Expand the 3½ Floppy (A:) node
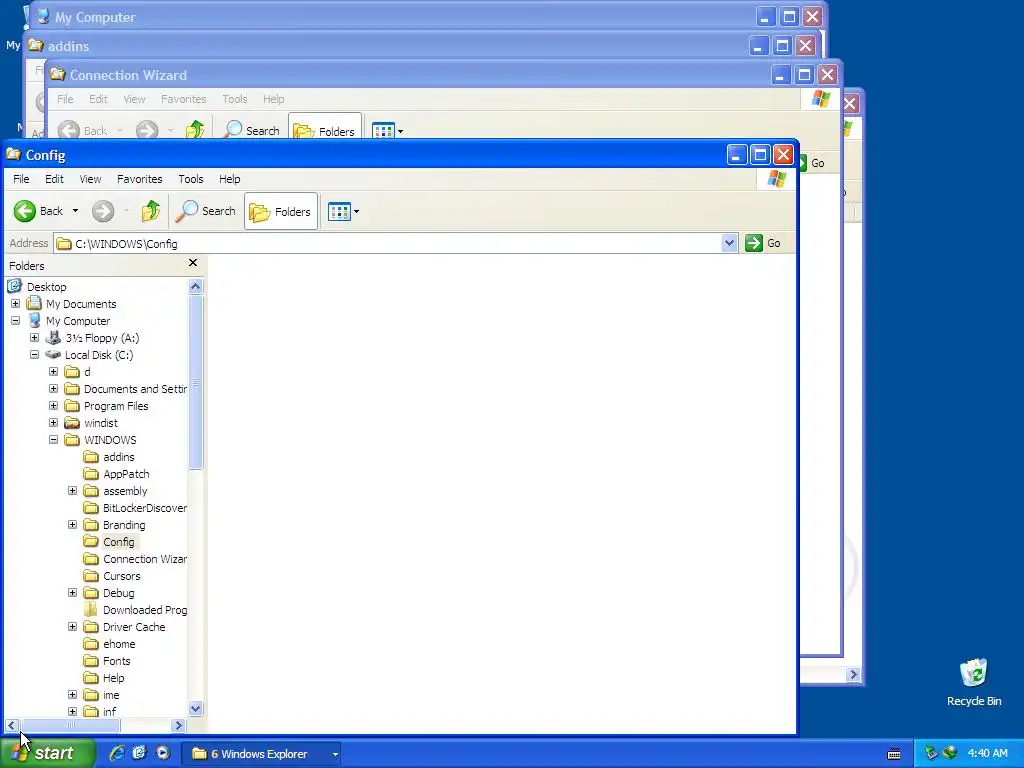Screen dimensions: 1024x768 point(35,338)
